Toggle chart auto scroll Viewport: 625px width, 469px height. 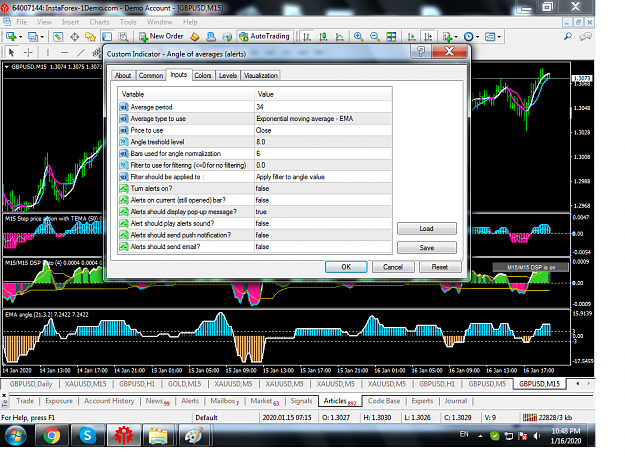[411, 37]
